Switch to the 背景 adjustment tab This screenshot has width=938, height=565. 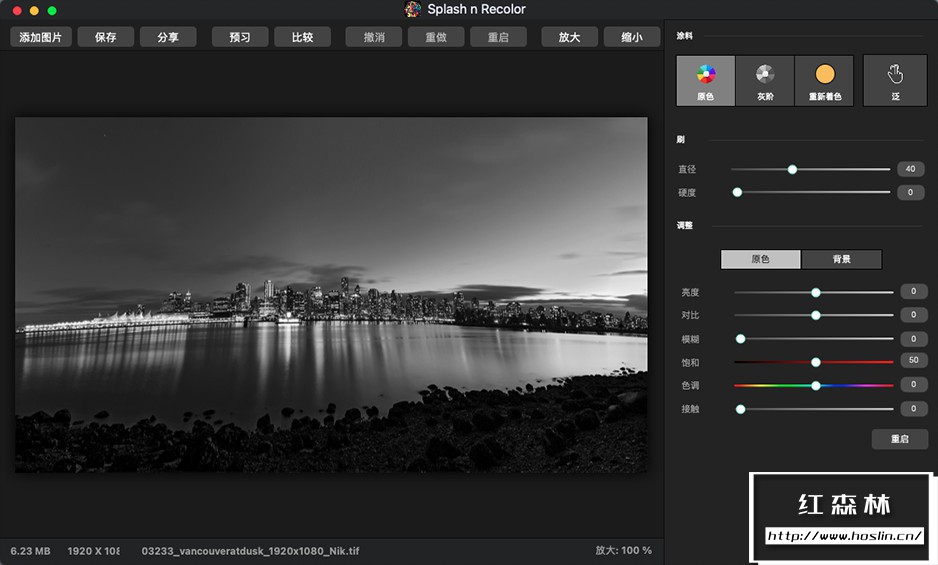coord(841,259)
